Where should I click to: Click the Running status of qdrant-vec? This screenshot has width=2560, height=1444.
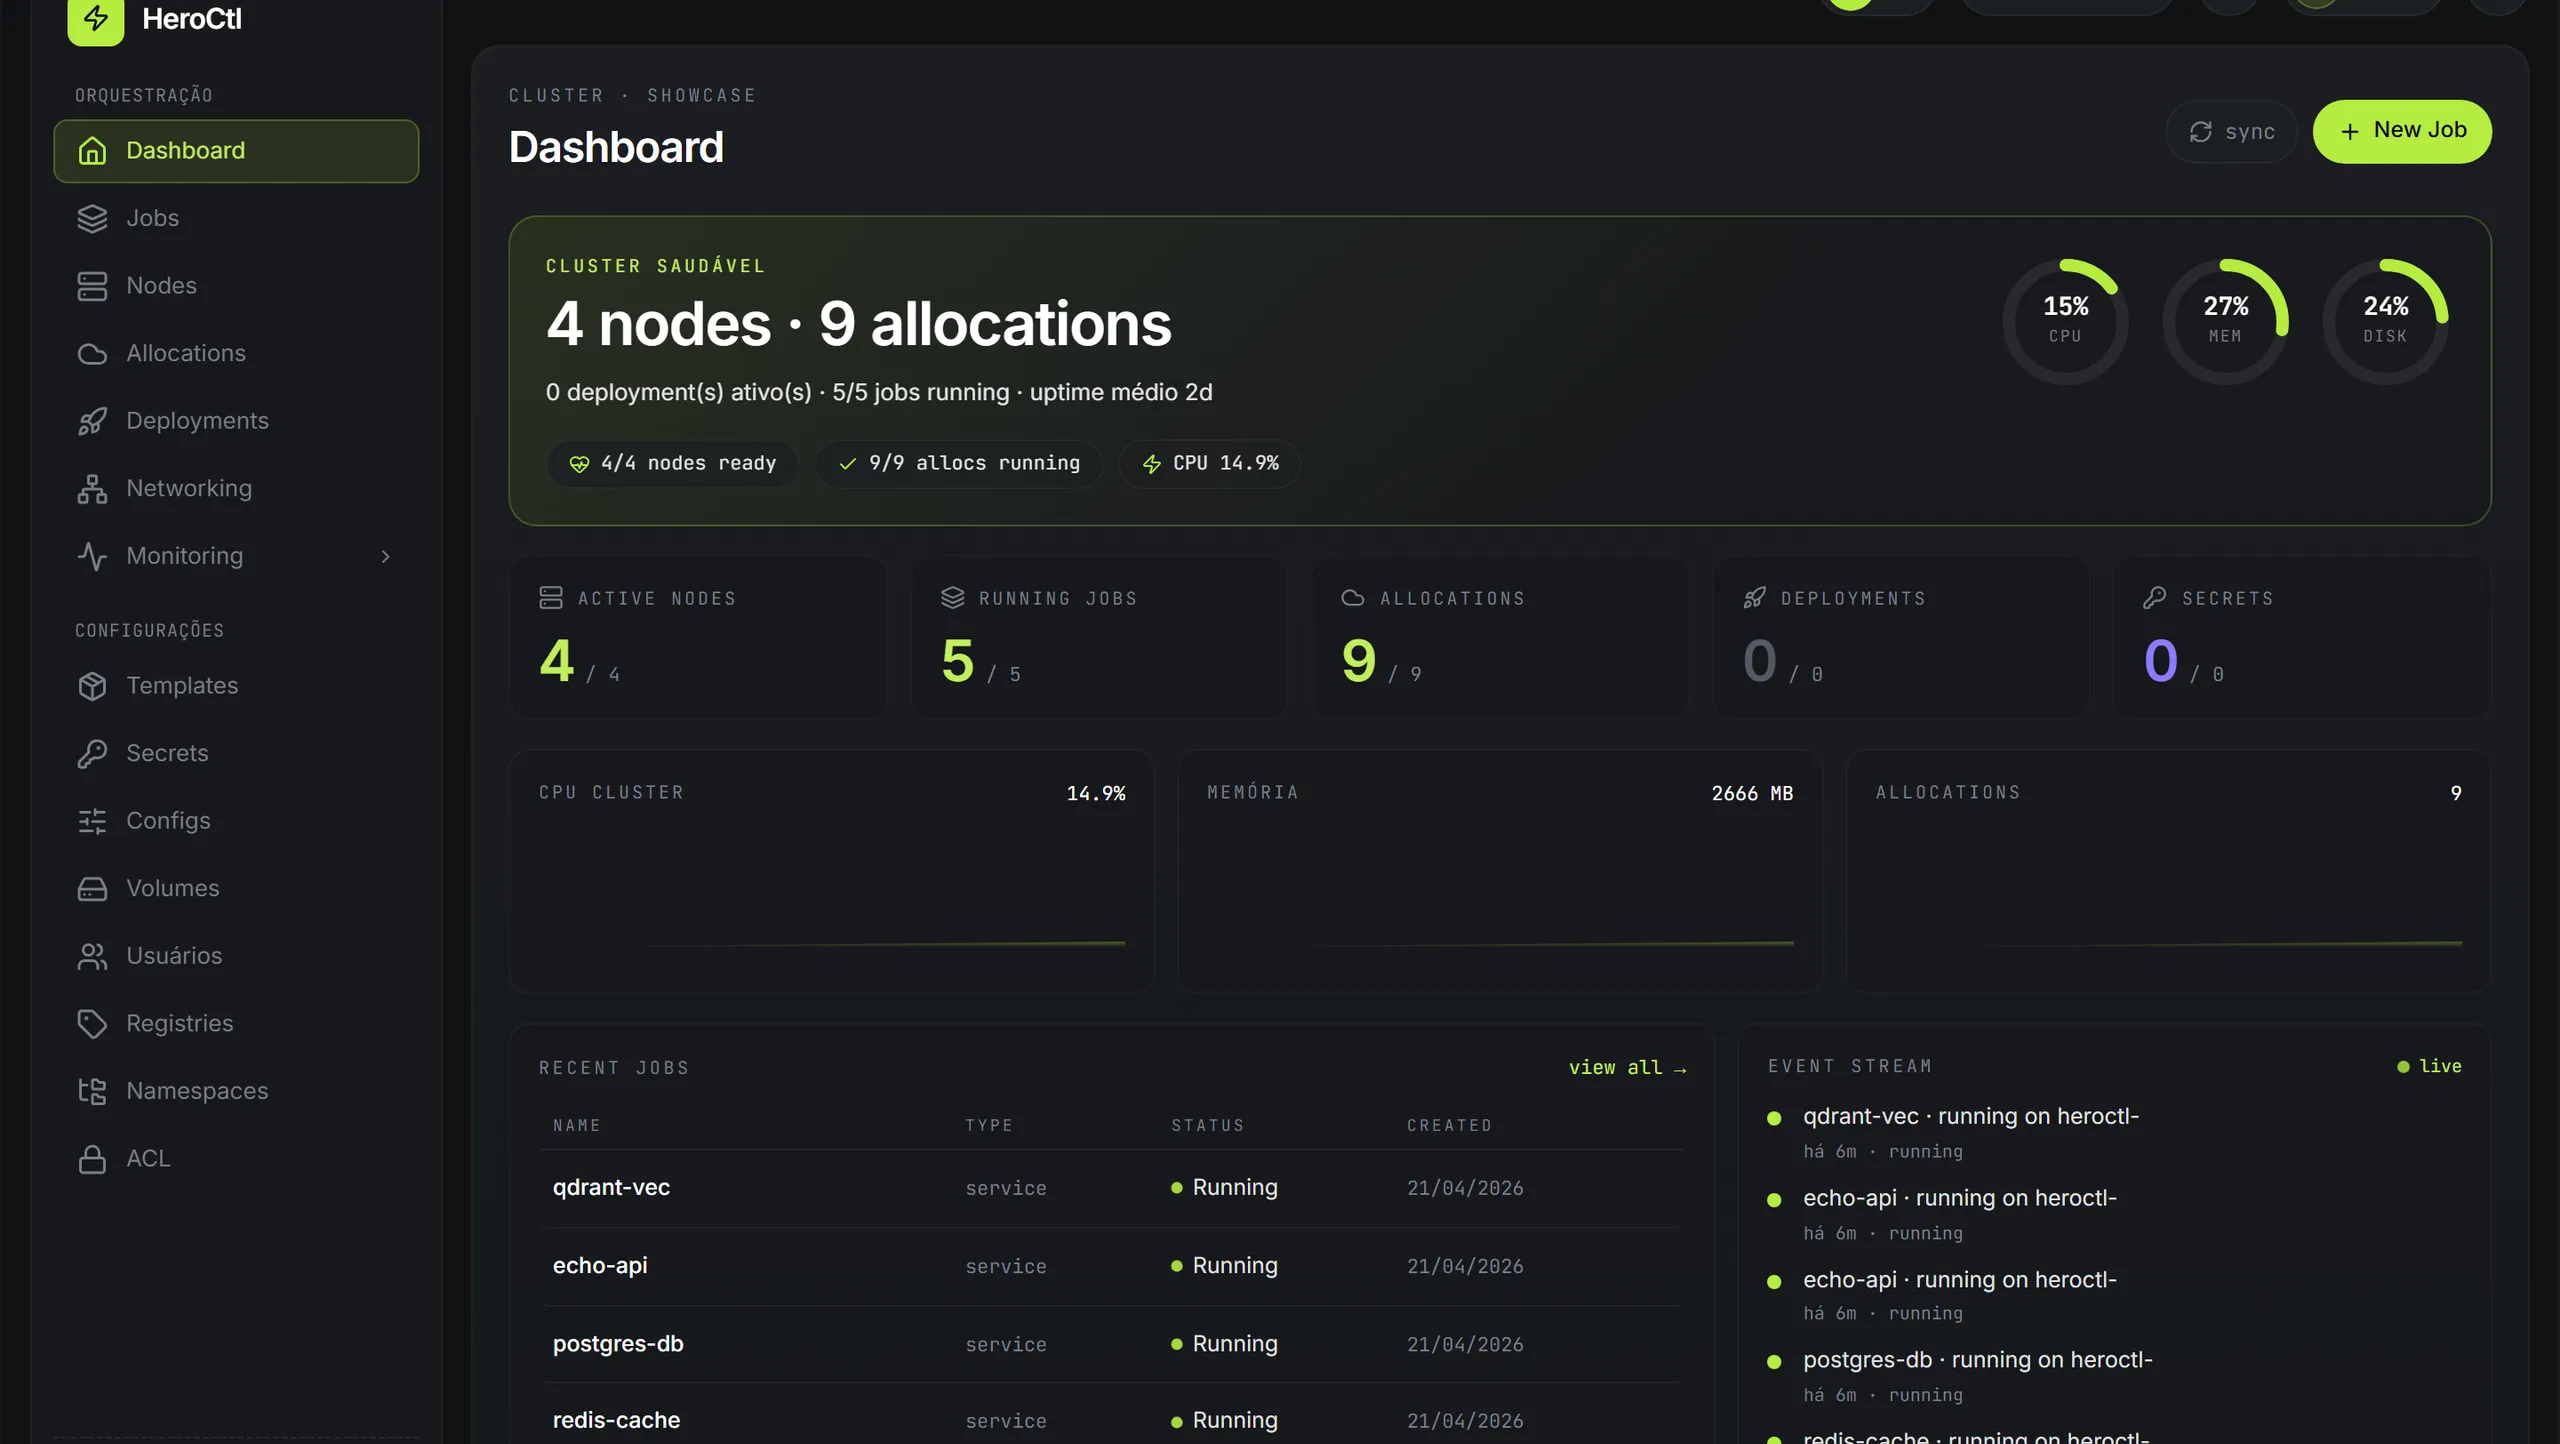click(x=1224, y=1188)
